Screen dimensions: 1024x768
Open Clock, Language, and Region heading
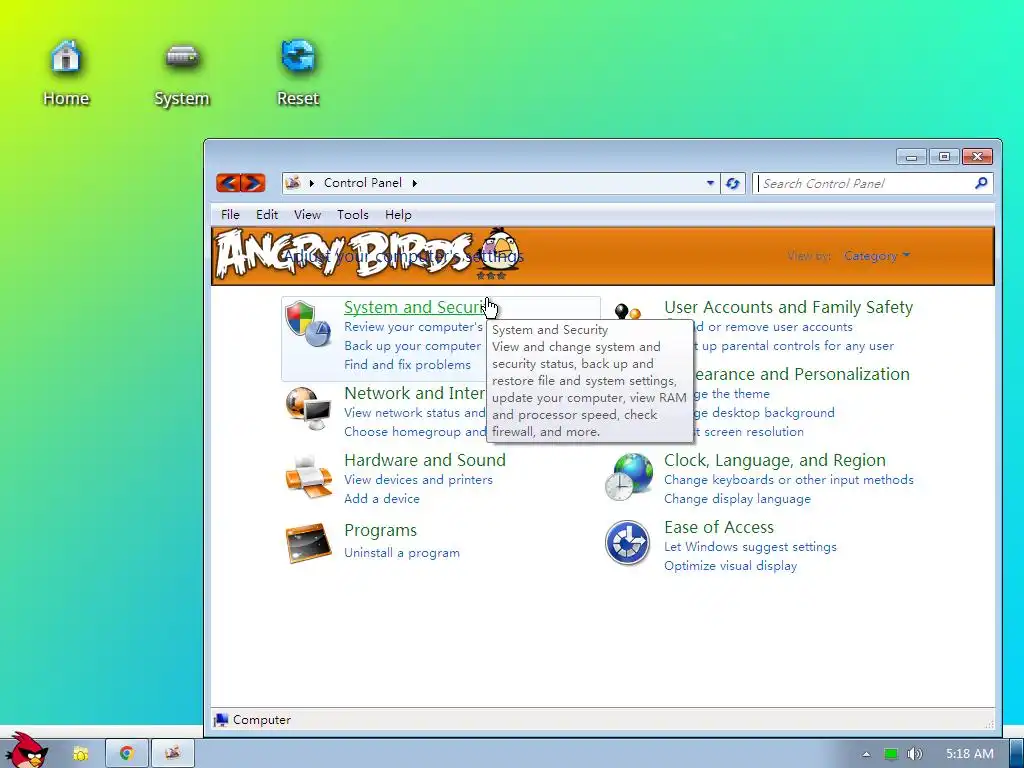[775, 460]
